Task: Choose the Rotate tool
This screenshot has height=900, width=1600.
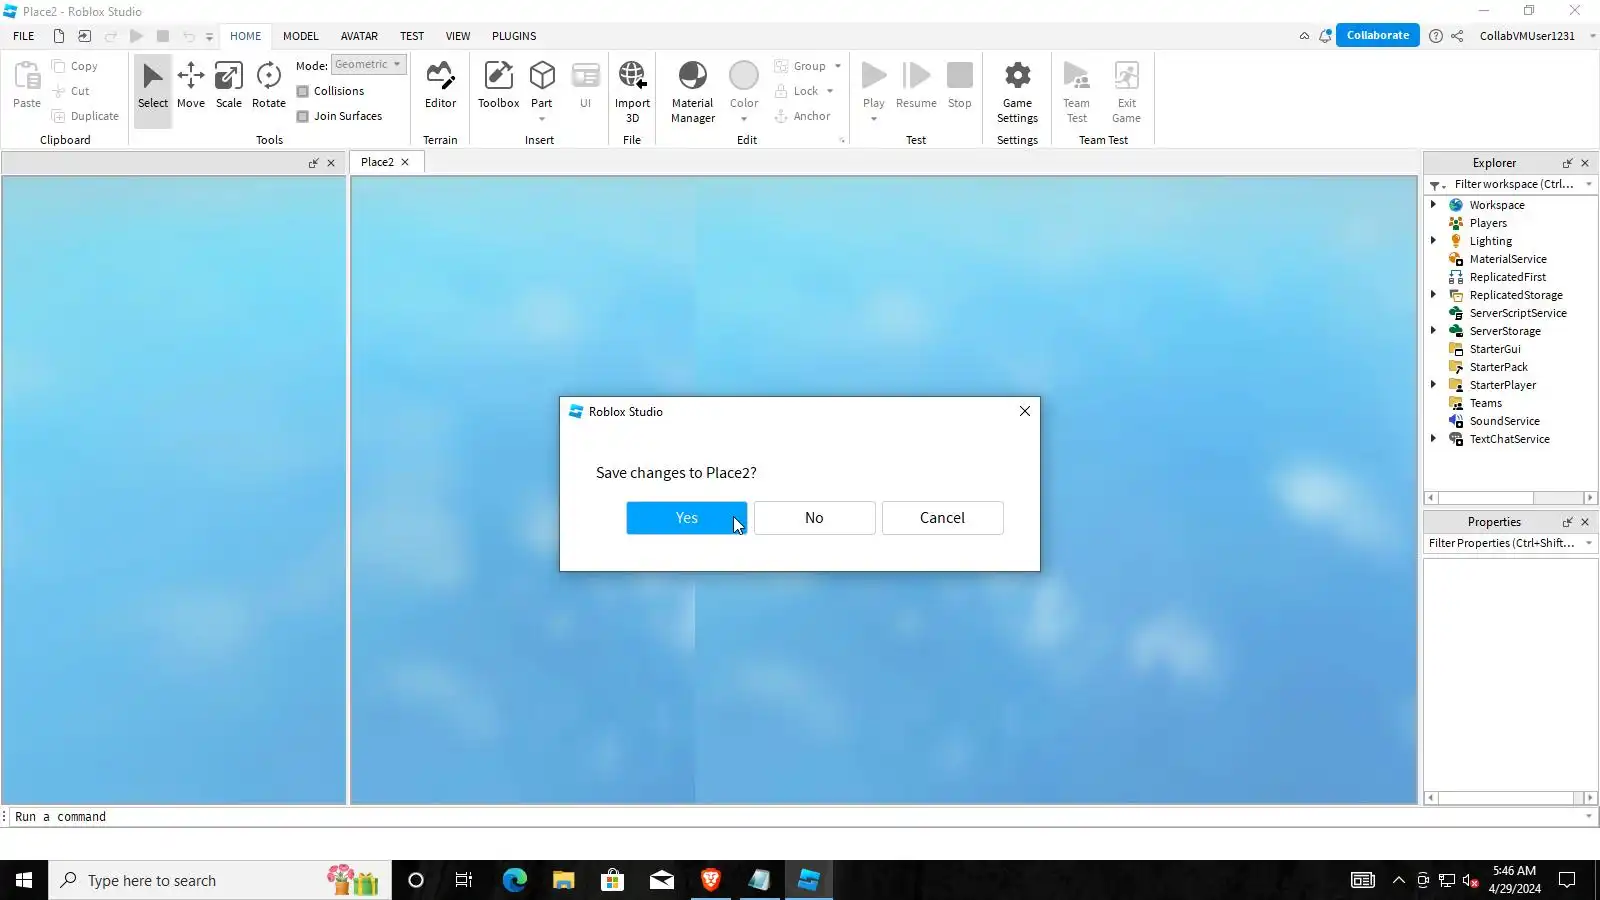Action: tap(268, 85)
